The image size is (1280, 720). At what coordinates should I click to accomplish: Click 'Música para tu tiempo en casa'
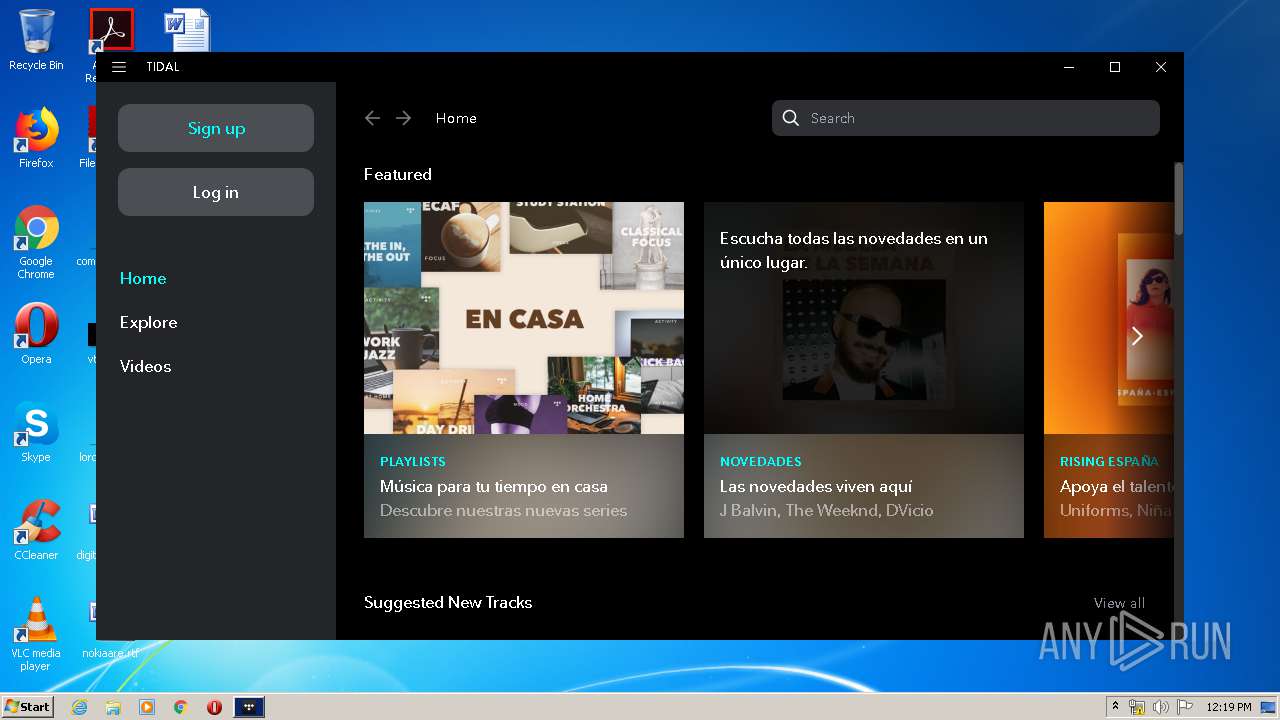click(494, 487)
